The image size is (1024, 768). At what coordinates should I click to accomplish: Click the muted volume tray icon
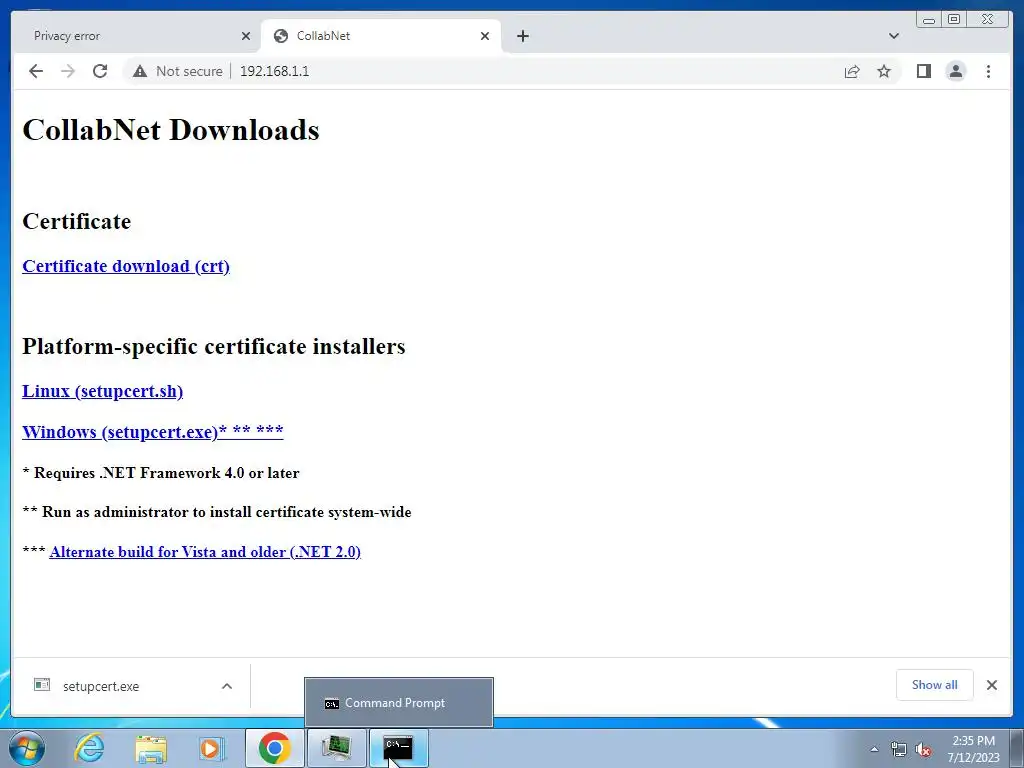[x=923, y=749]
